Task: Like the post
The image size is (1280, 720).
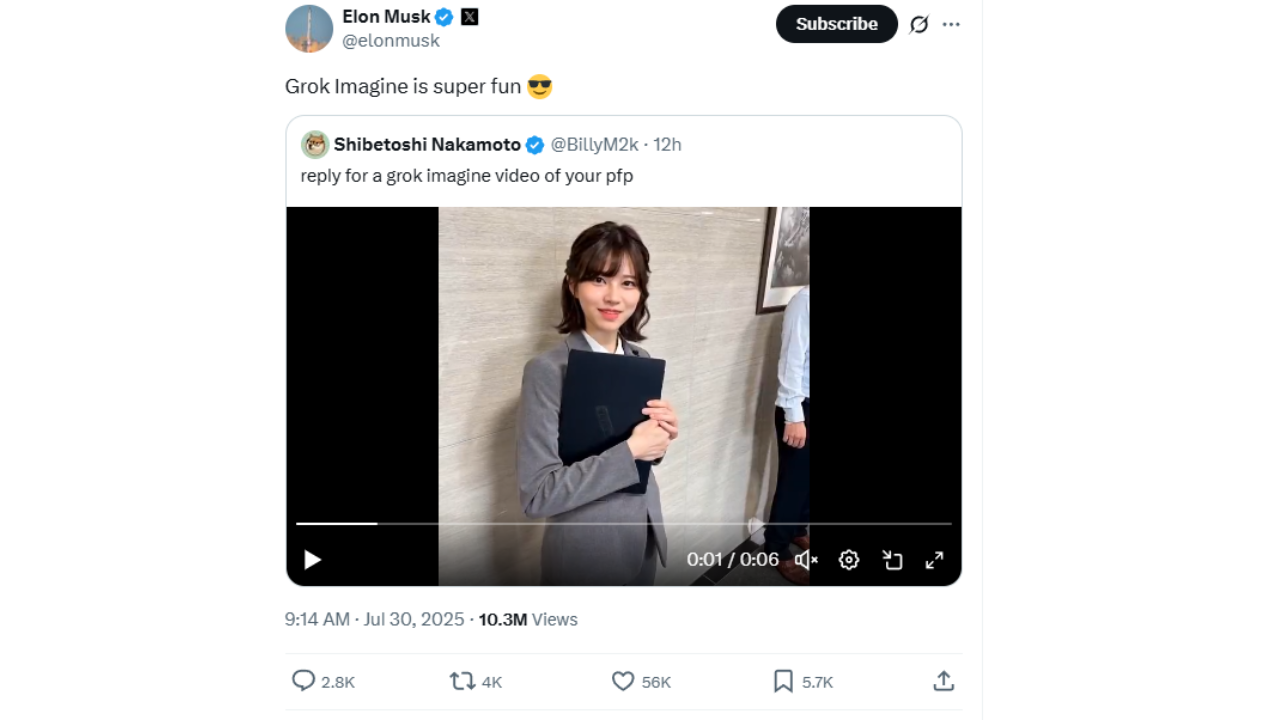Action: point(623,681)
